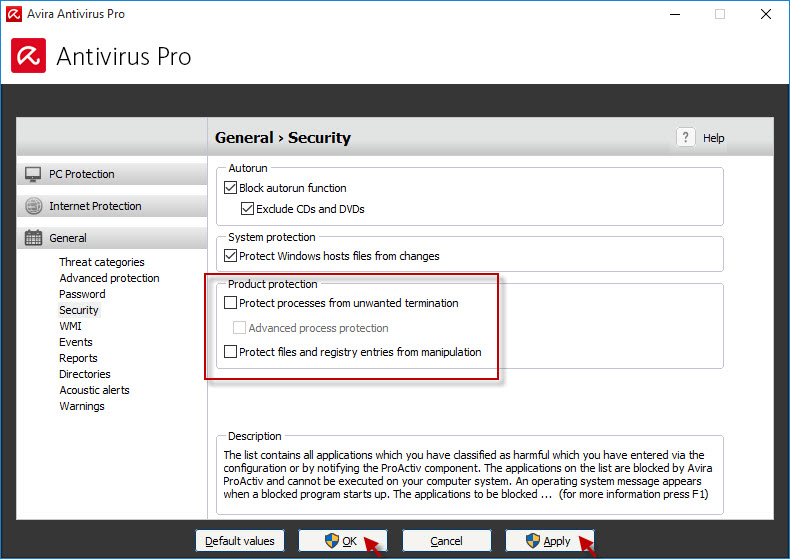Click the Product protection group label
This screenshot has height=559, width=790.
[x=273, y=284]
